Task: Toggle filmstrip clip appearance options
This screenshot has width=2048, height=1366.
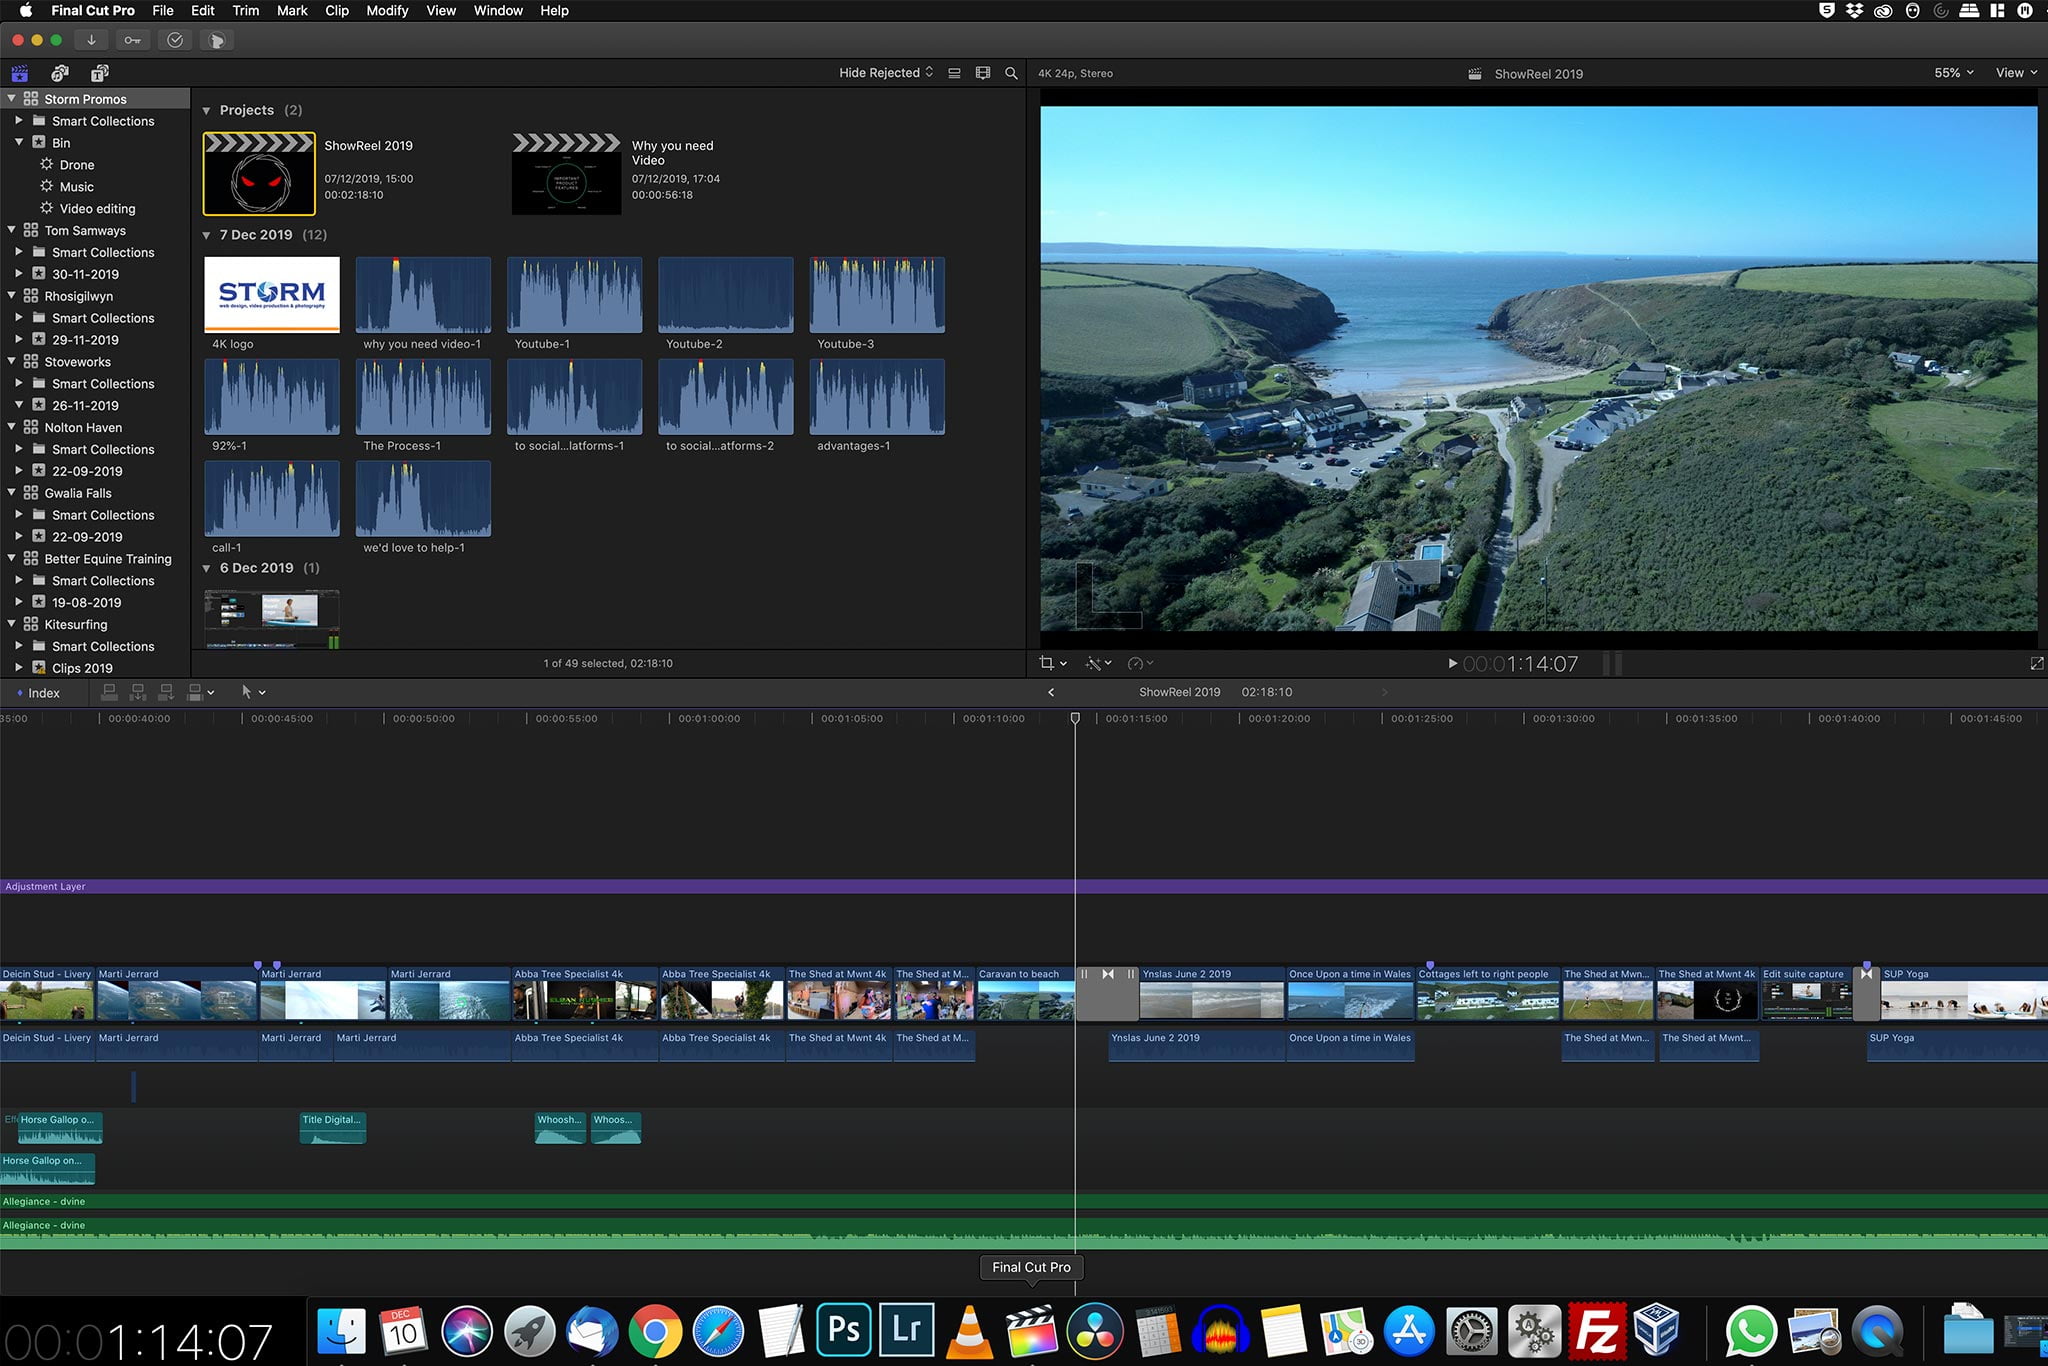Action: point(983,73)
